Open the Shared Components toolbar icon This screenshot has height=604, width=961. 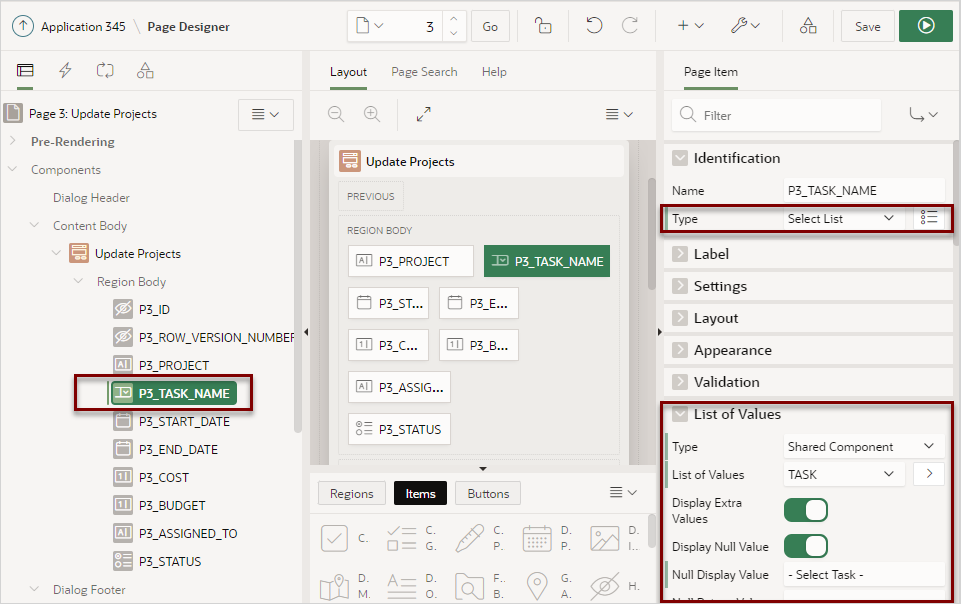coord(808,26)
